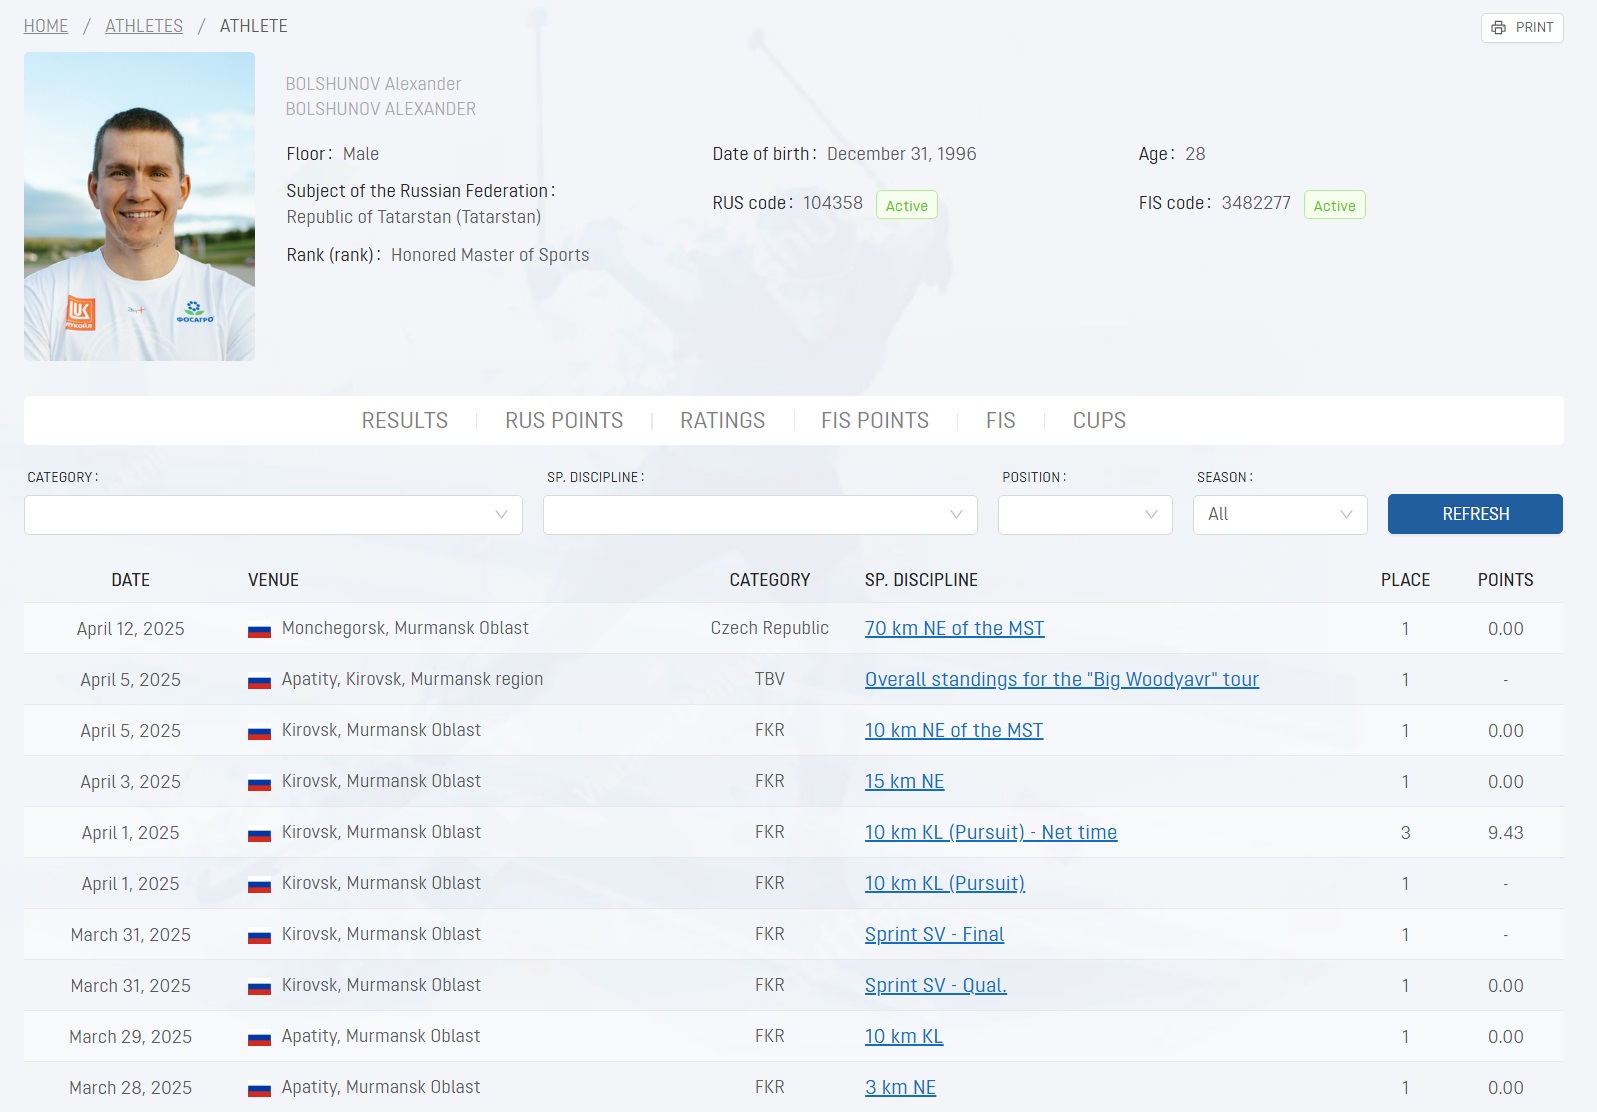
Task: Click the Sp. Discipline column header in table
Action: tap(921, 580)
